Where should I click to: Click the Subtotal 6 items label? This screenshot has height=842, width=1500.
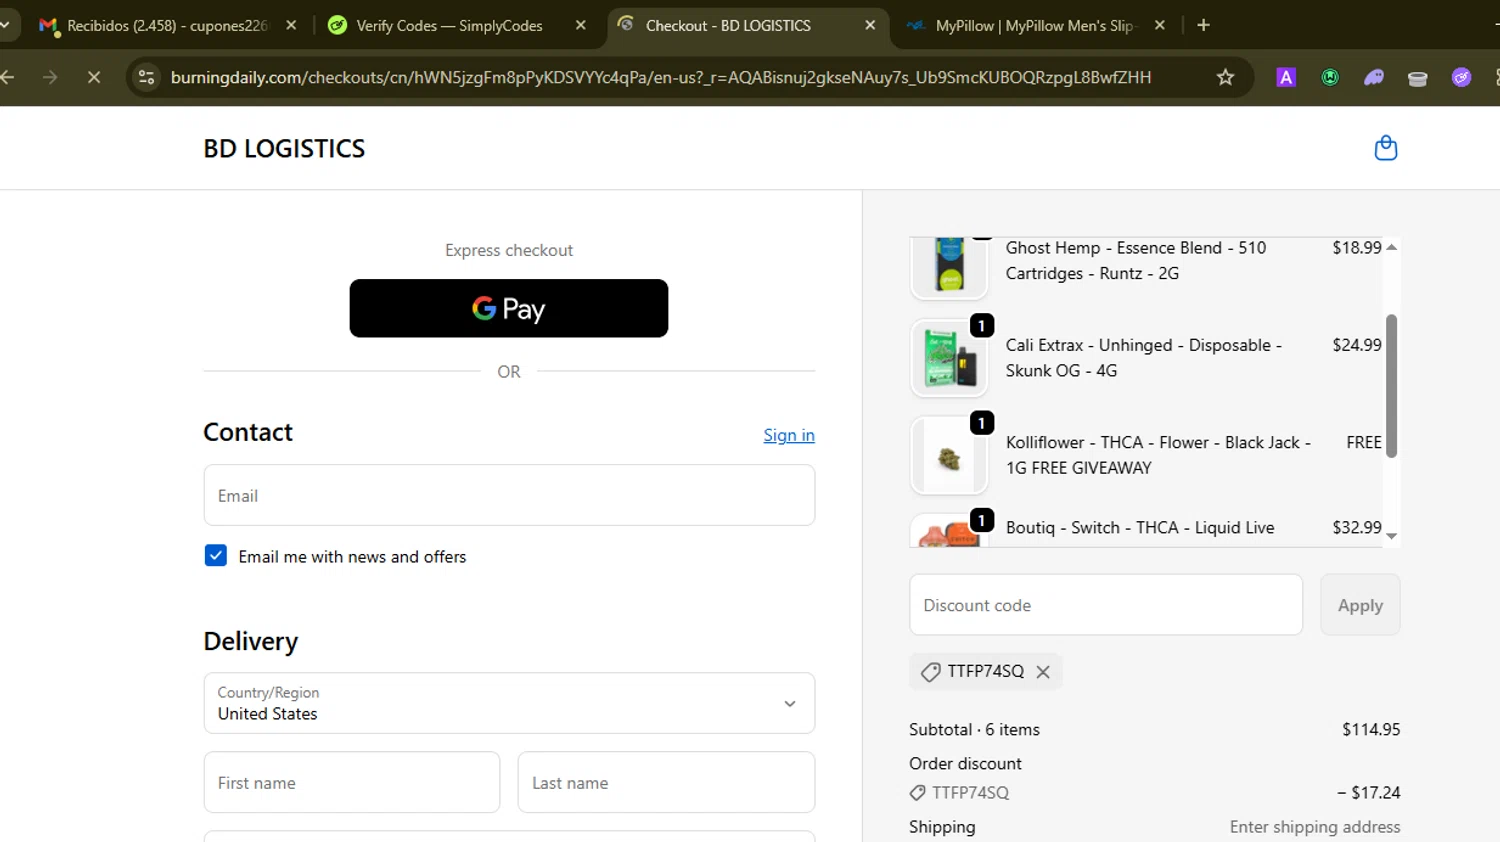coord(974,730)
